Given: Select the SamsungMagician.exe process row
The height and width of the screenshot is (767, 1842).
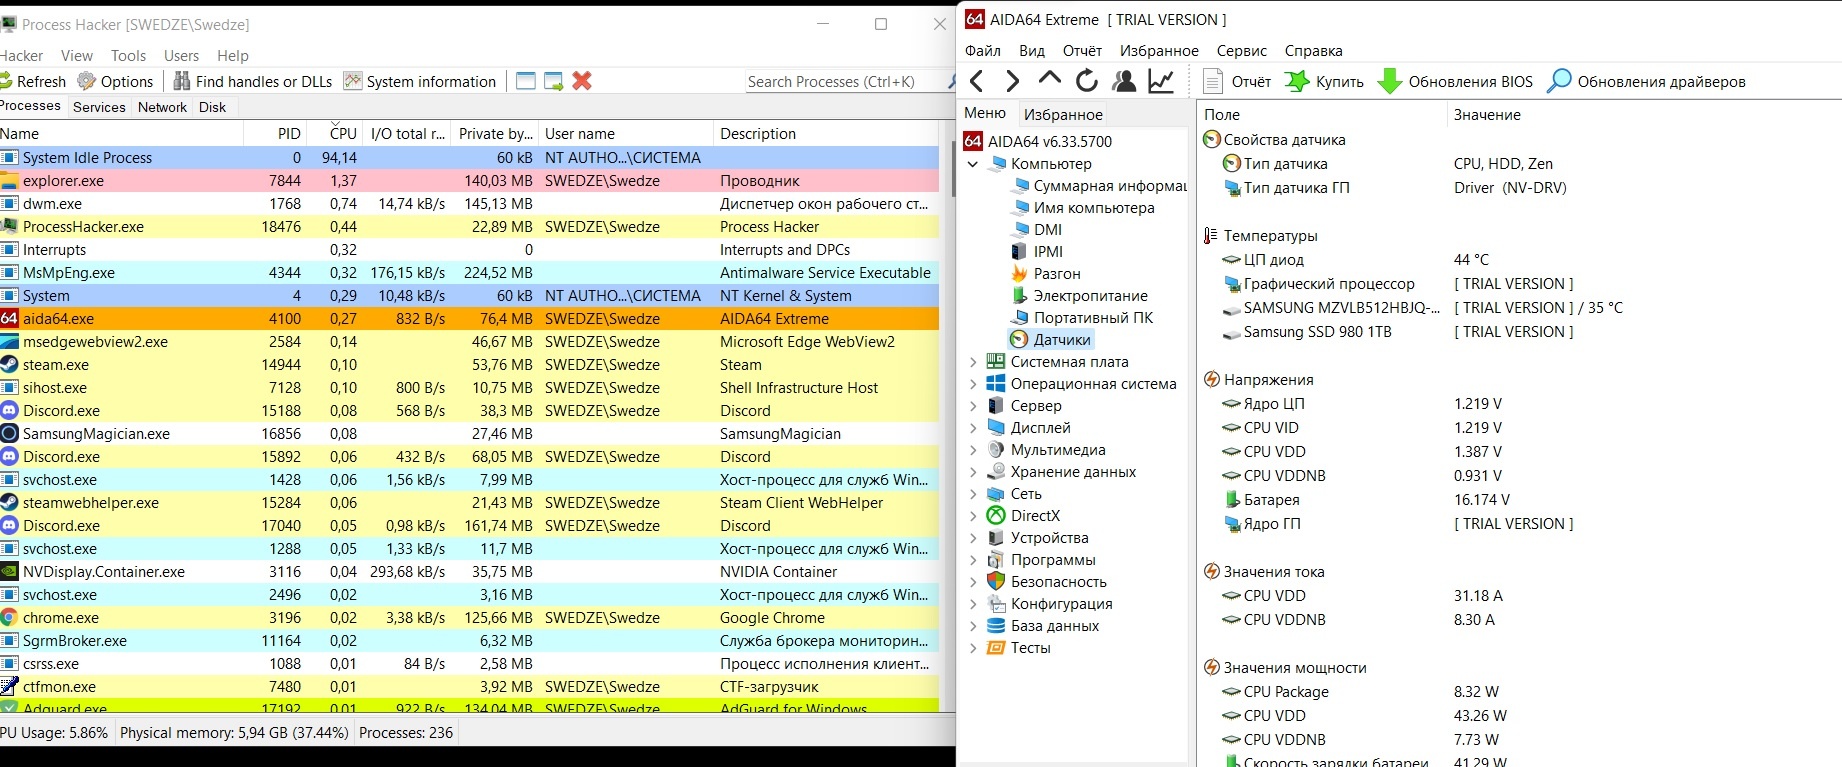Looking at the screenshot, I should pyautogui.click(x=469, y=434).
